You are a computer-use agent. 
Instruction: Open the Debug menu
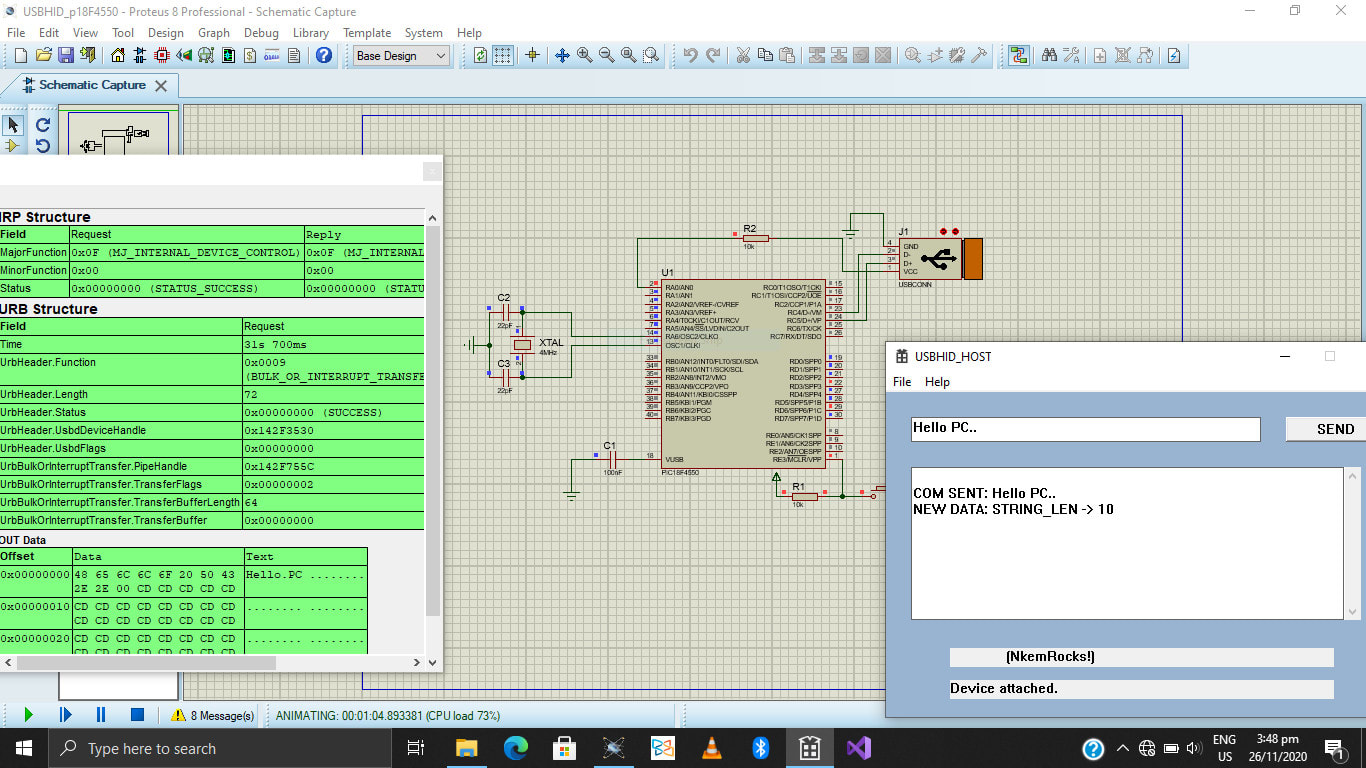tap(262, 33)
